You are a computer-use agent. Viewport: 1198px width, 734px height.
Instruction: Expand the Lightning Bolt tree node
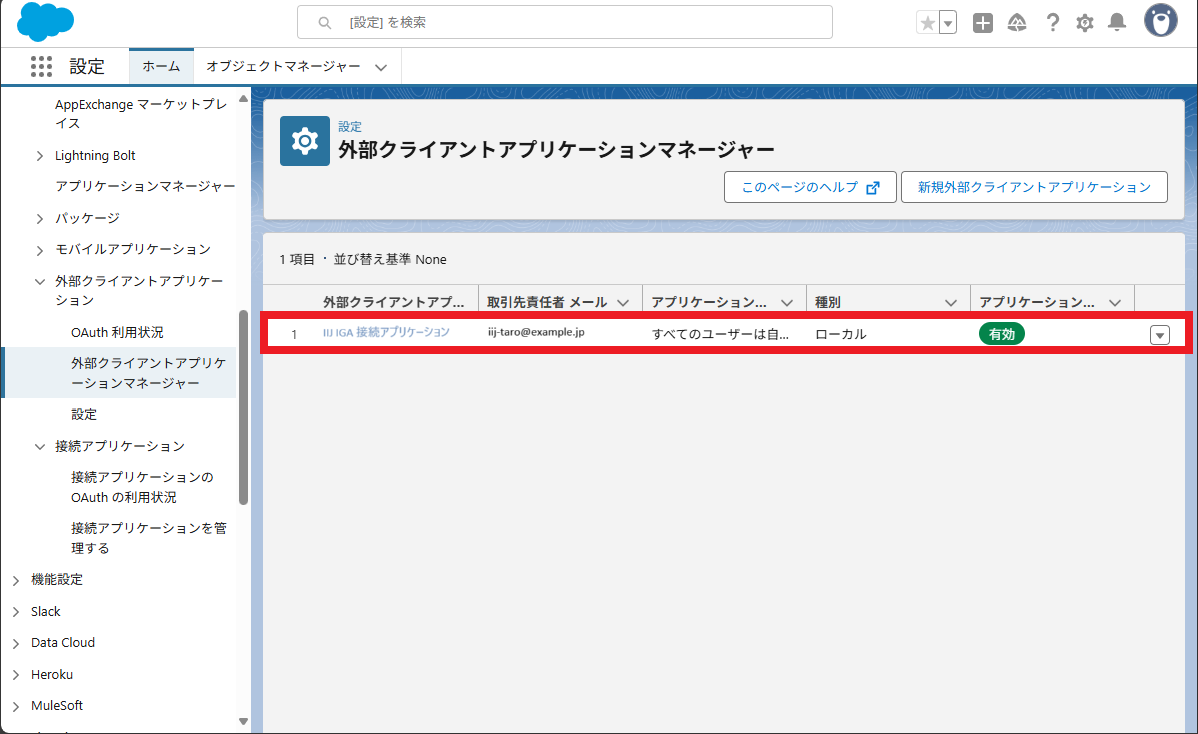coord(39,156)
